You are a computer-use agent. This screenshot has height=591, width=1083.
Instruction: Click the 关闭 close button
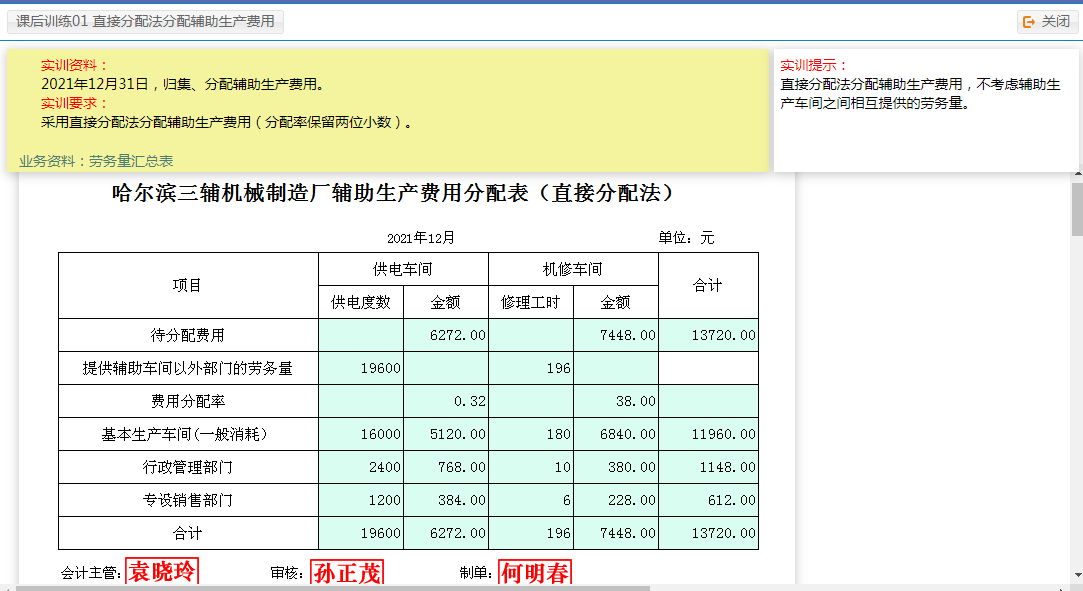(1047, 21)
